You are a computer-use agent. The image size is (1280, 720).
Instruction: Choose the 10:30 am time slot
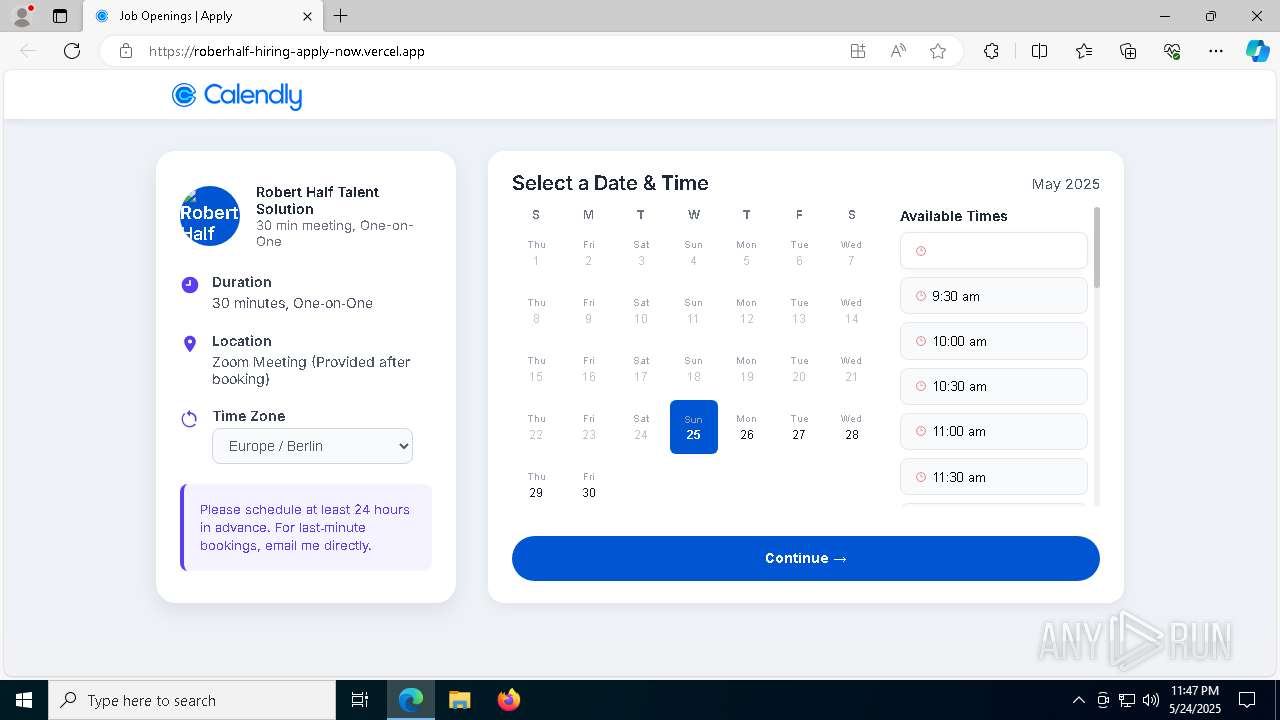click(x=994, y=386)
